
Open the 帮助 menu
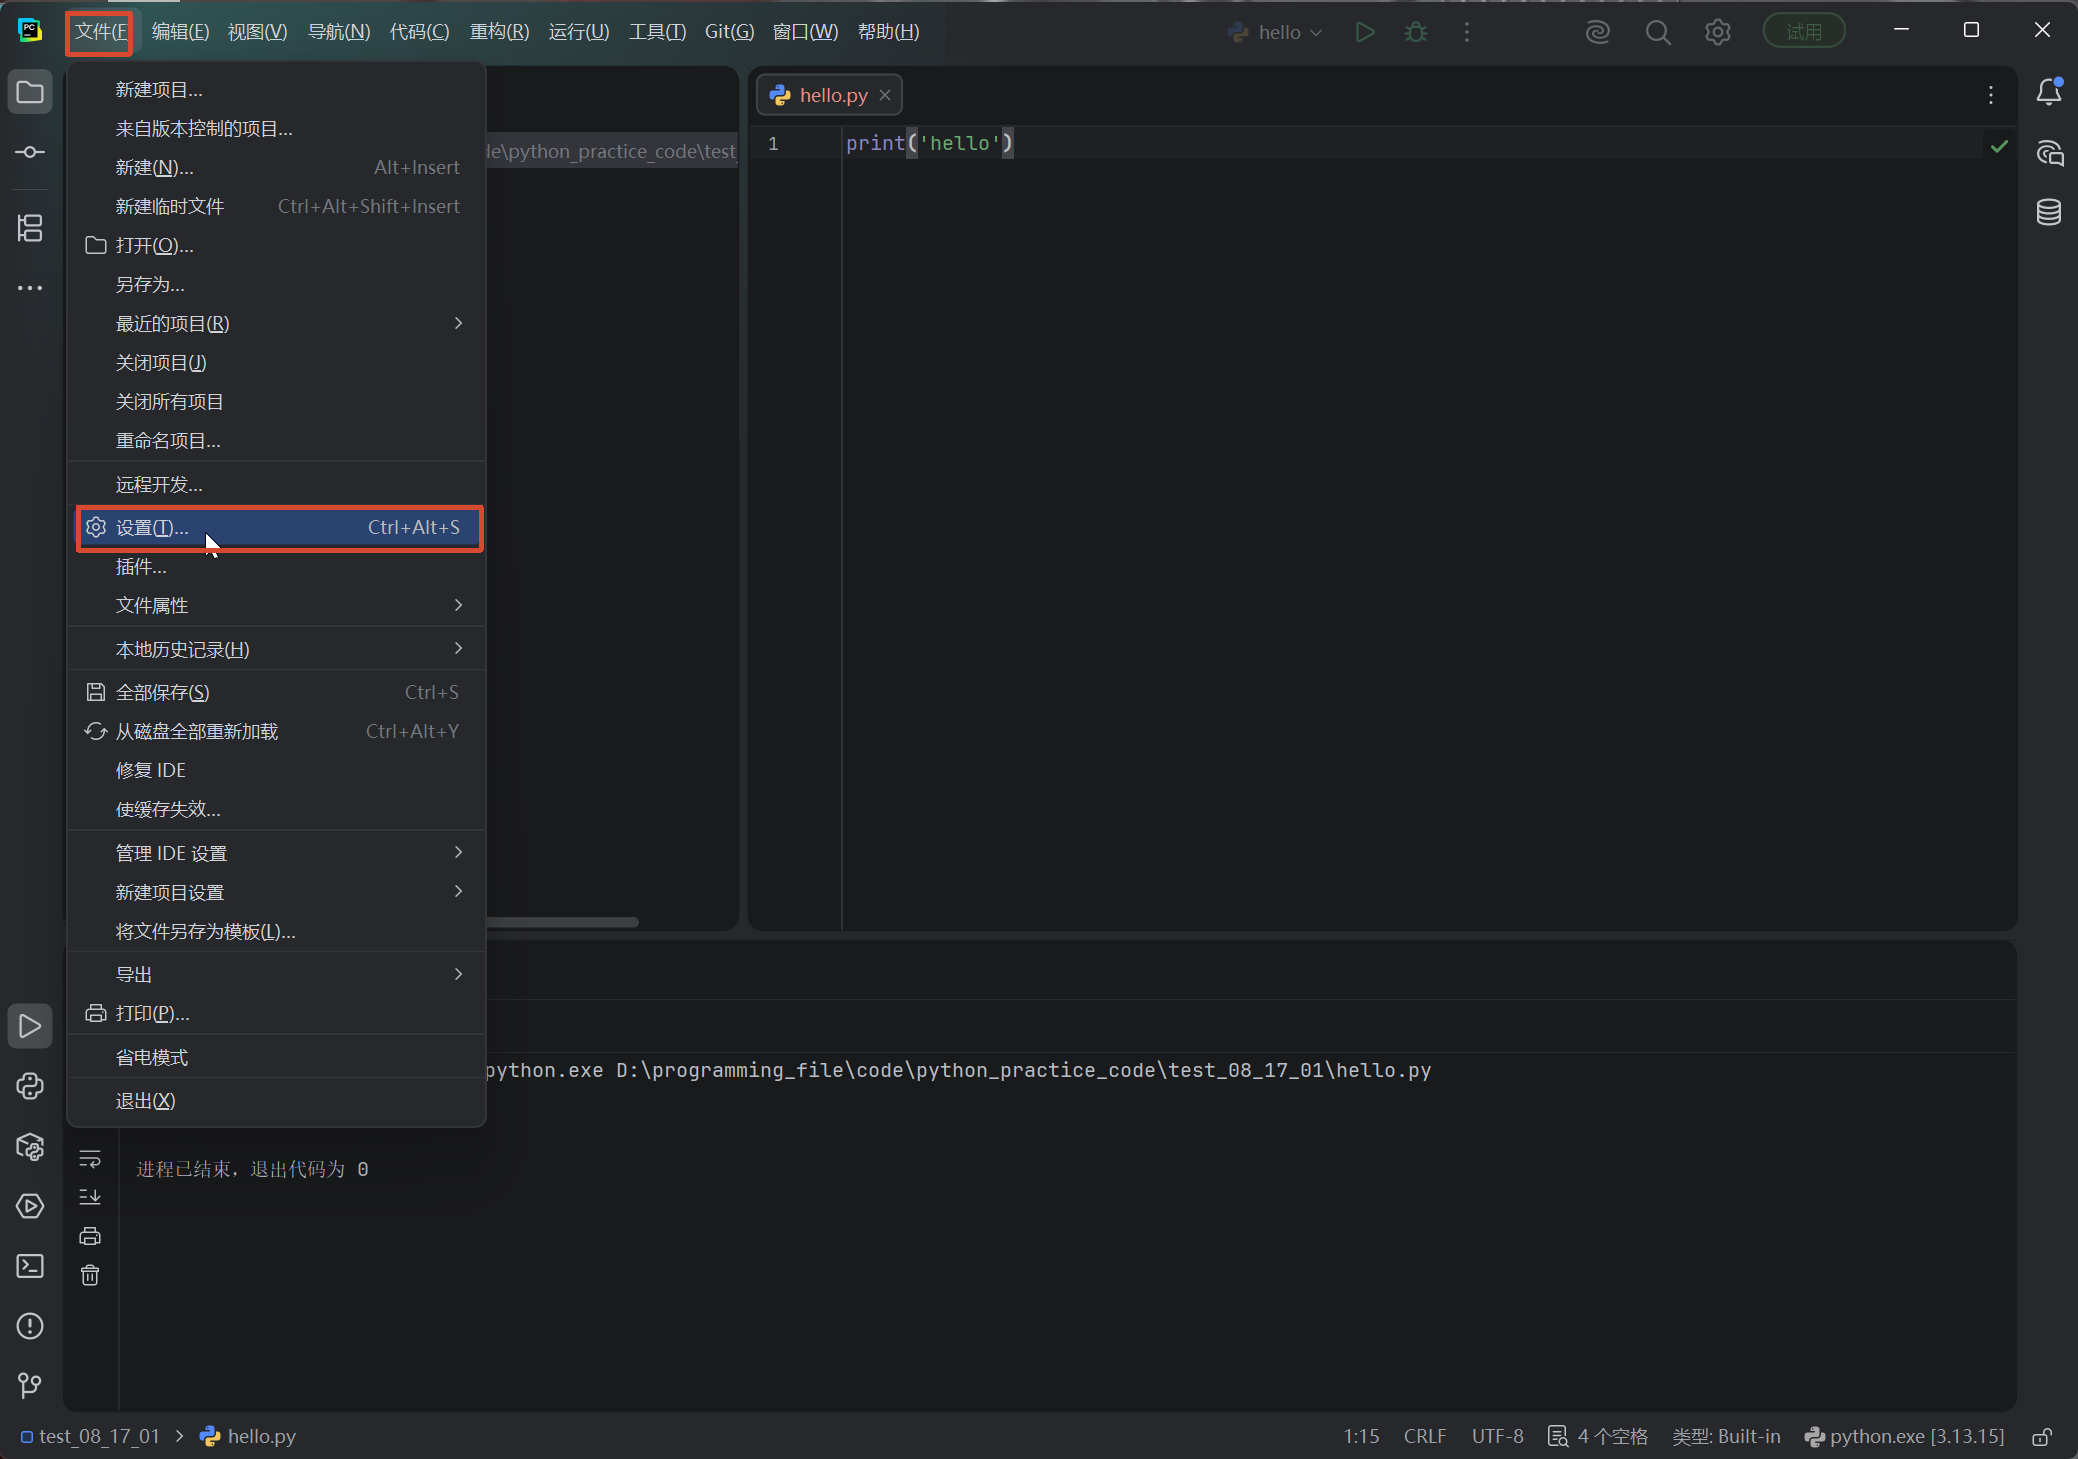888,32
